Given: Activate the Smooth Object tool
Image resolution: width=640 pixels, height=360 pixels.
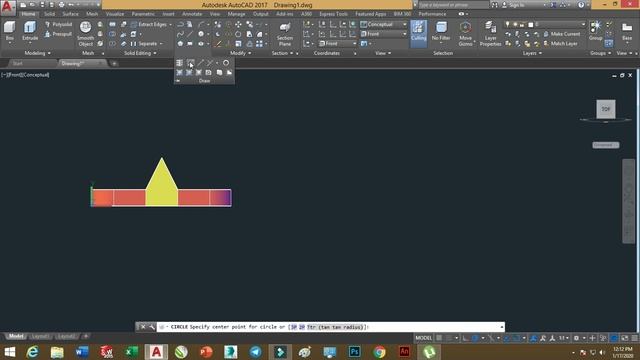Looking at the screenshot, I should coord(85,34).
